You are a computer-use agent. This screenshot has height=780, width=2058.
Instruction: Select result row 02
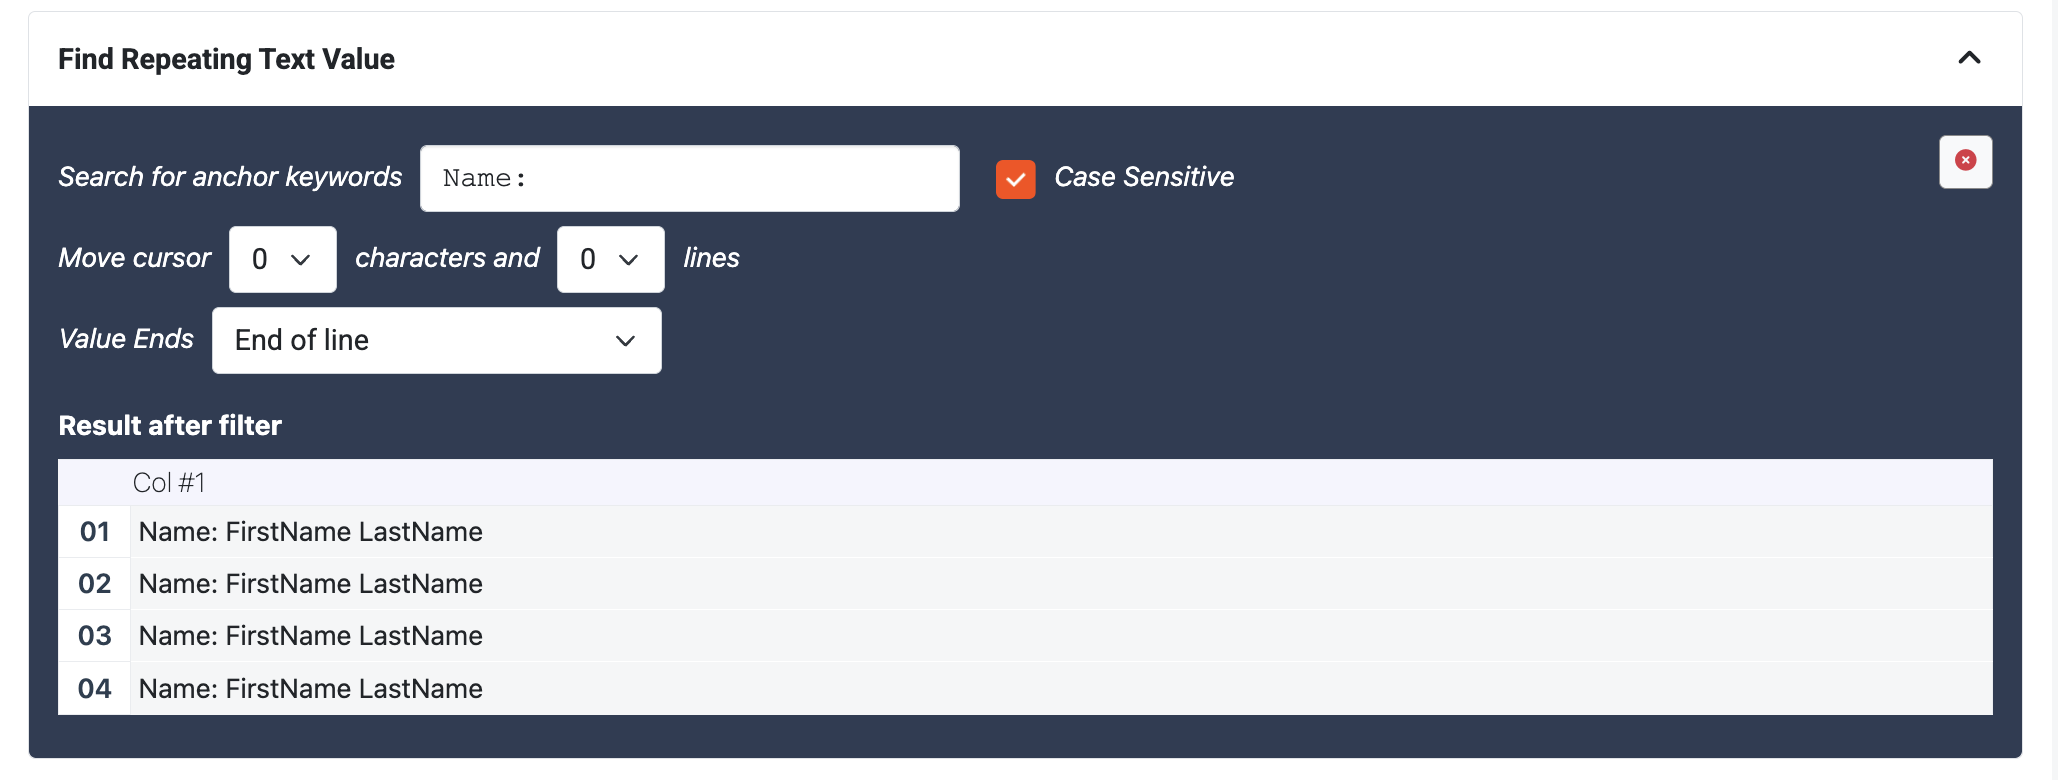[310, 584]
